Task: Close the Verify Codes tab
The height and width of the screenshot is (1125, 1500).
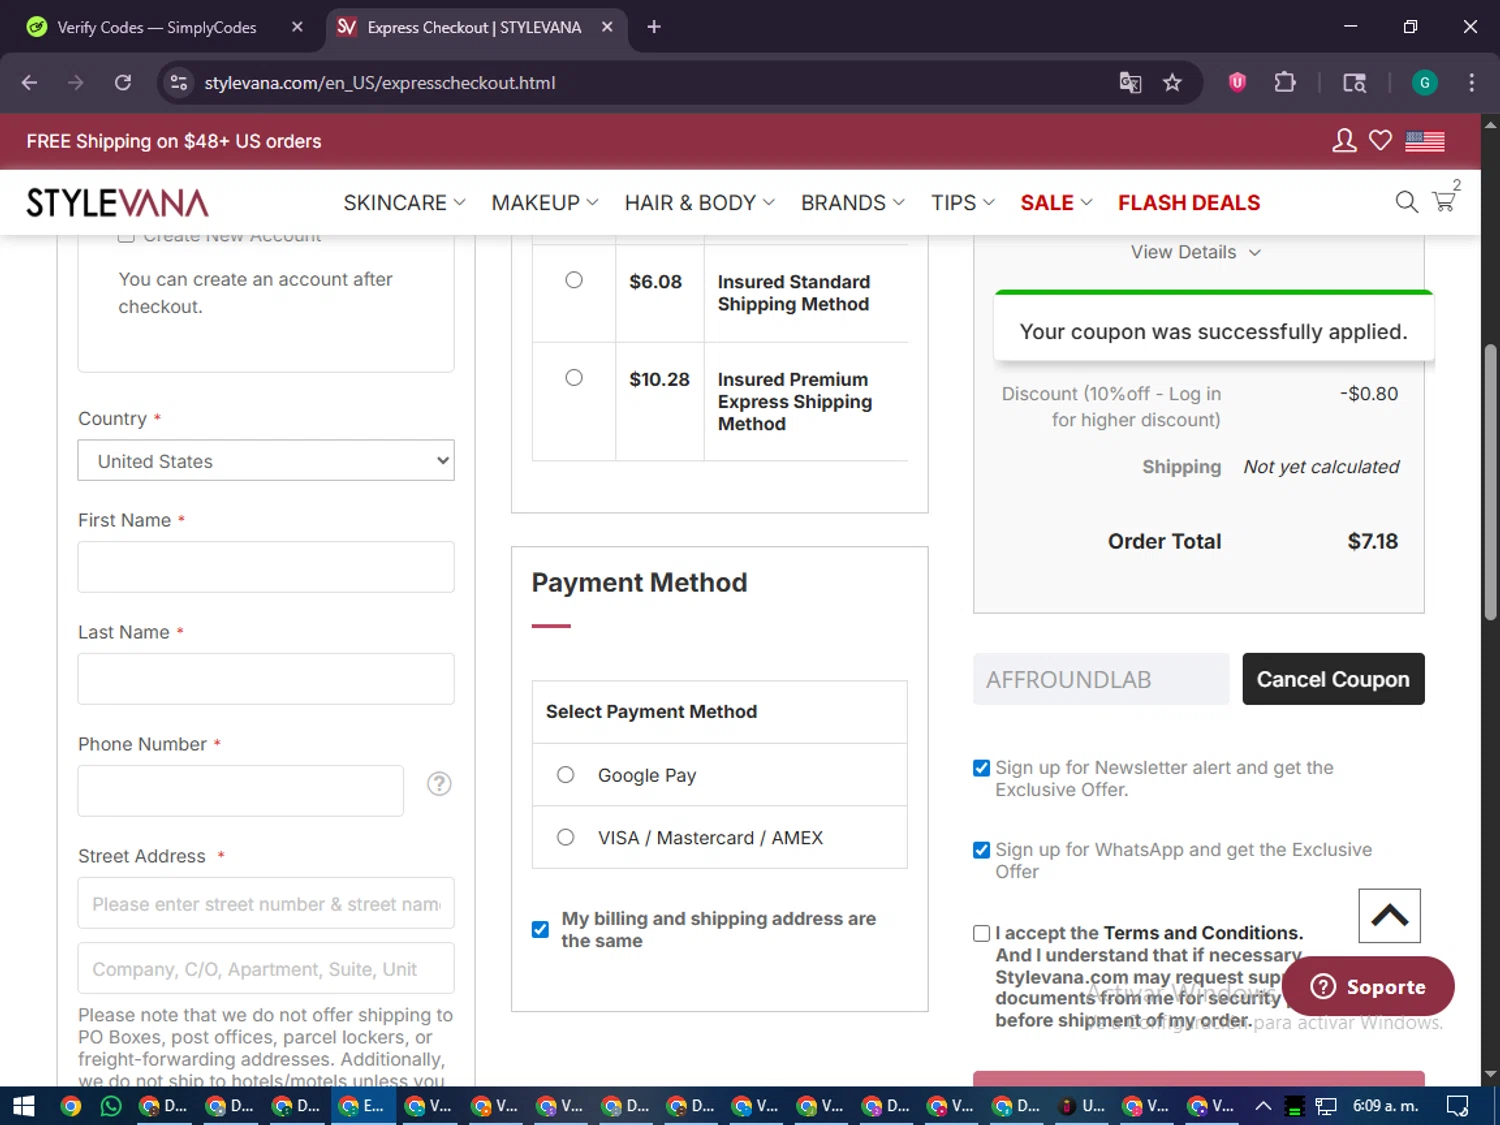Action: (x=297, y=27)
